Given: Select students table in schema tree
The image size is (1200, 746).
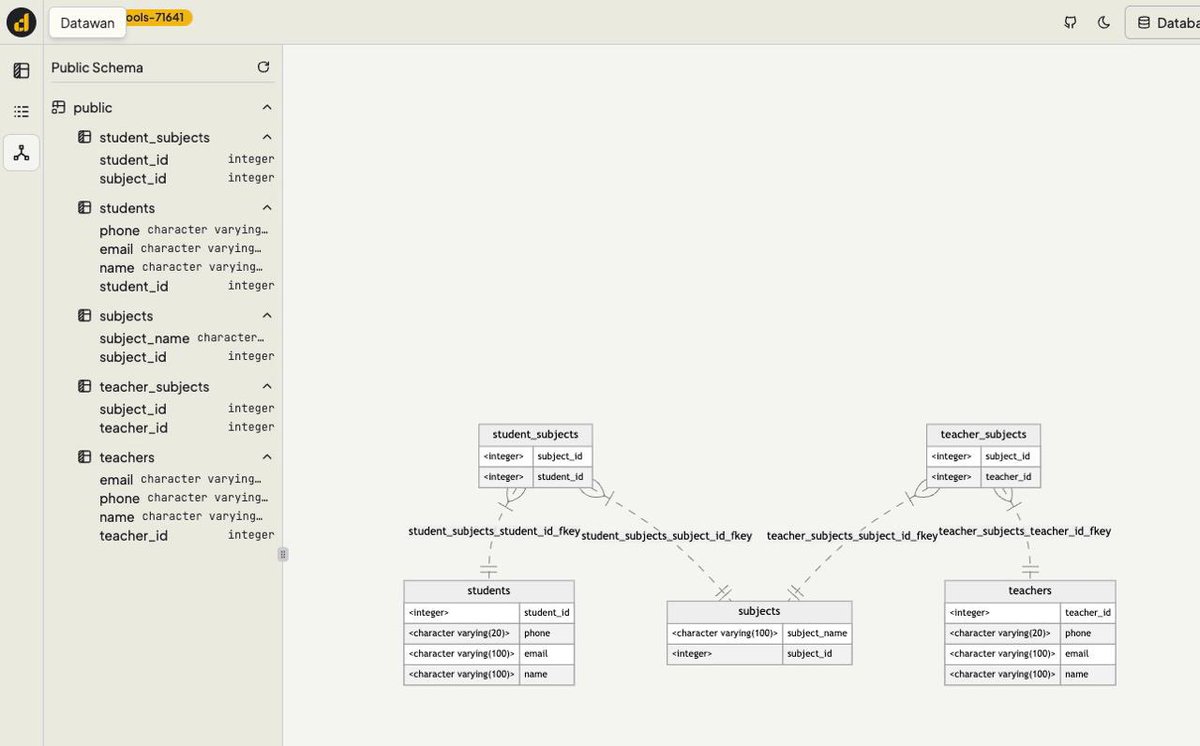Looking at the screenshot, I should pyautogui.click(x=127, y=208).
